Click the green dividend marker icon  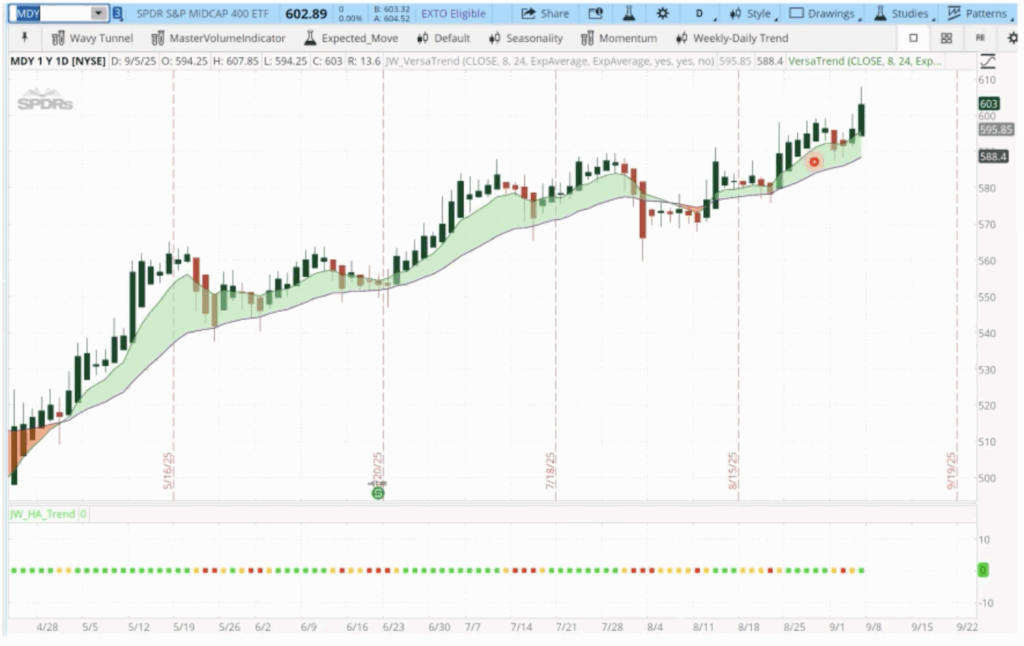pos(377,493)
